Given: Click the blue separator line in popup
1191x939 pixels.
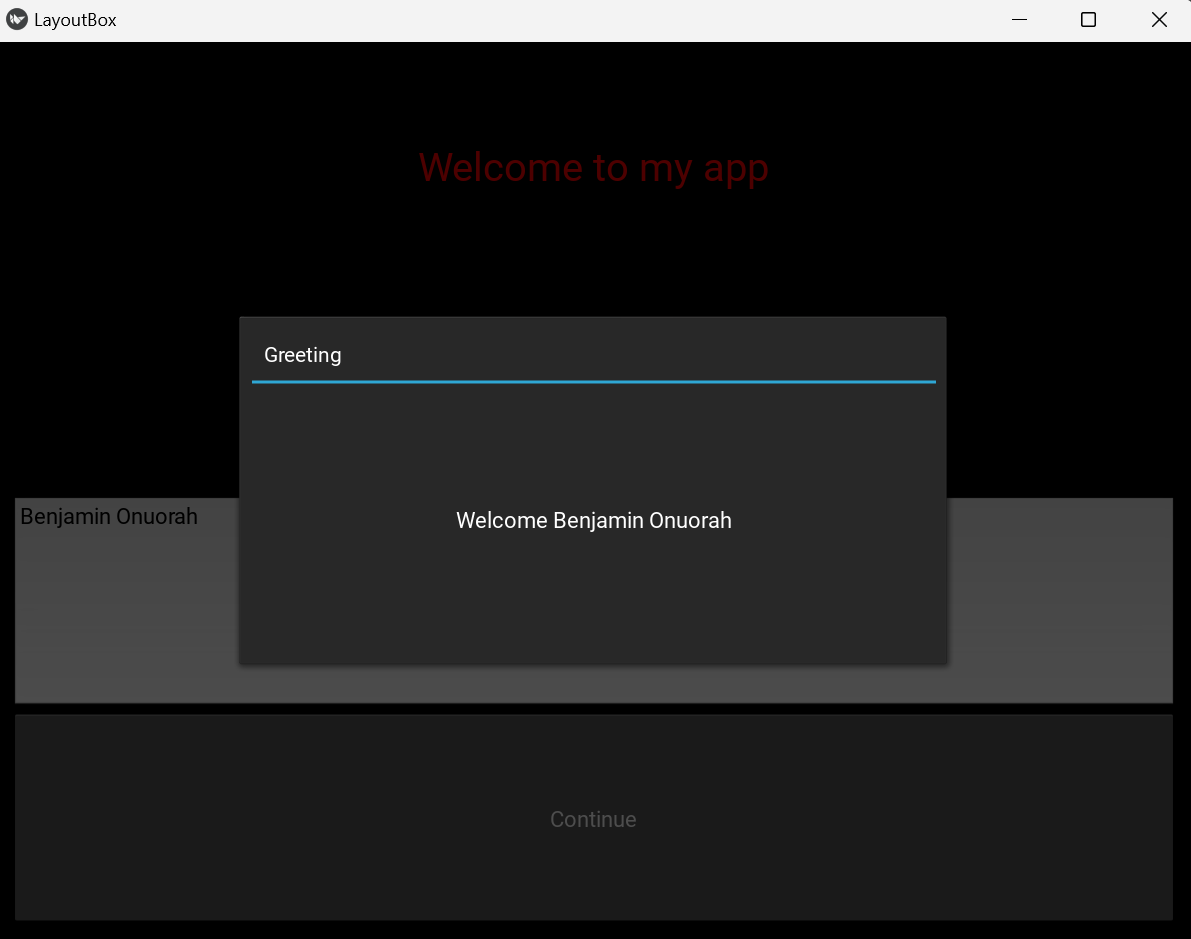Looking at the screenshot, I should click(x=593, y=381).
